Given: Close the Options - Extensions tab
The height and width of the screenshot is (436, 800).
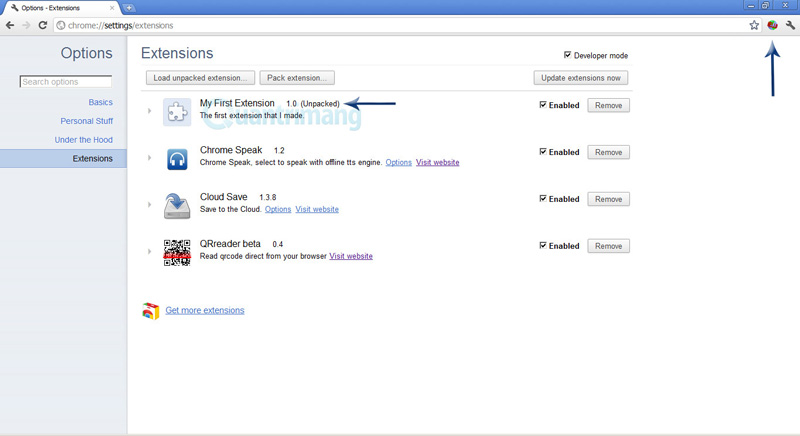Looking at the screenshot, I should point(112,8).
